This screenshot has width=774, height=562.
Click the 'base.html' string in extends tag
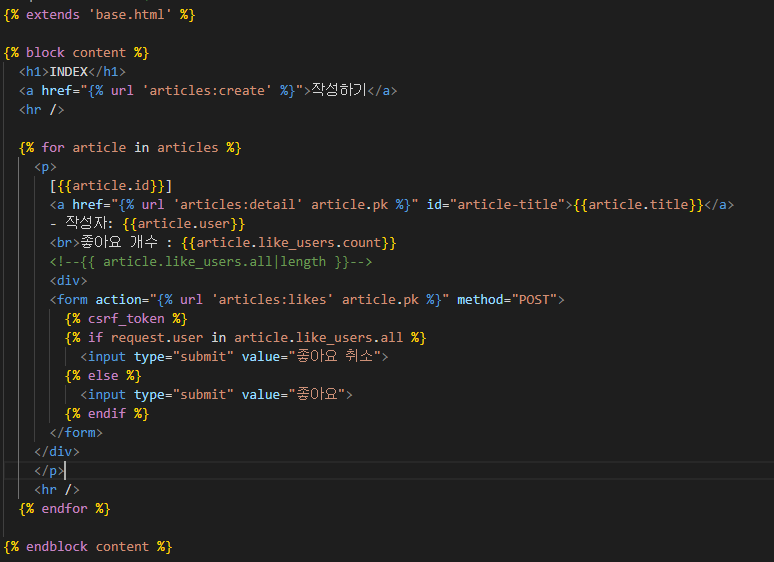[130, 15]
